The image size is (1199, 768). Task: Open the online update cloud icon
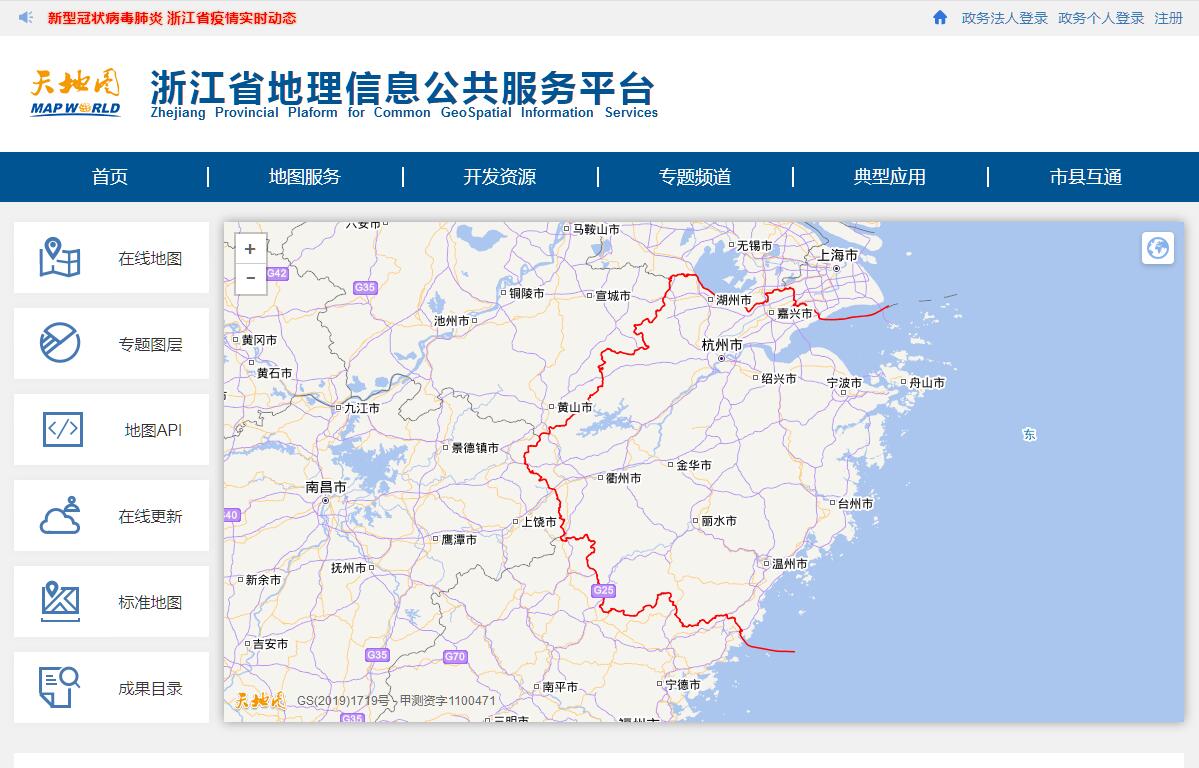[60, 516]
